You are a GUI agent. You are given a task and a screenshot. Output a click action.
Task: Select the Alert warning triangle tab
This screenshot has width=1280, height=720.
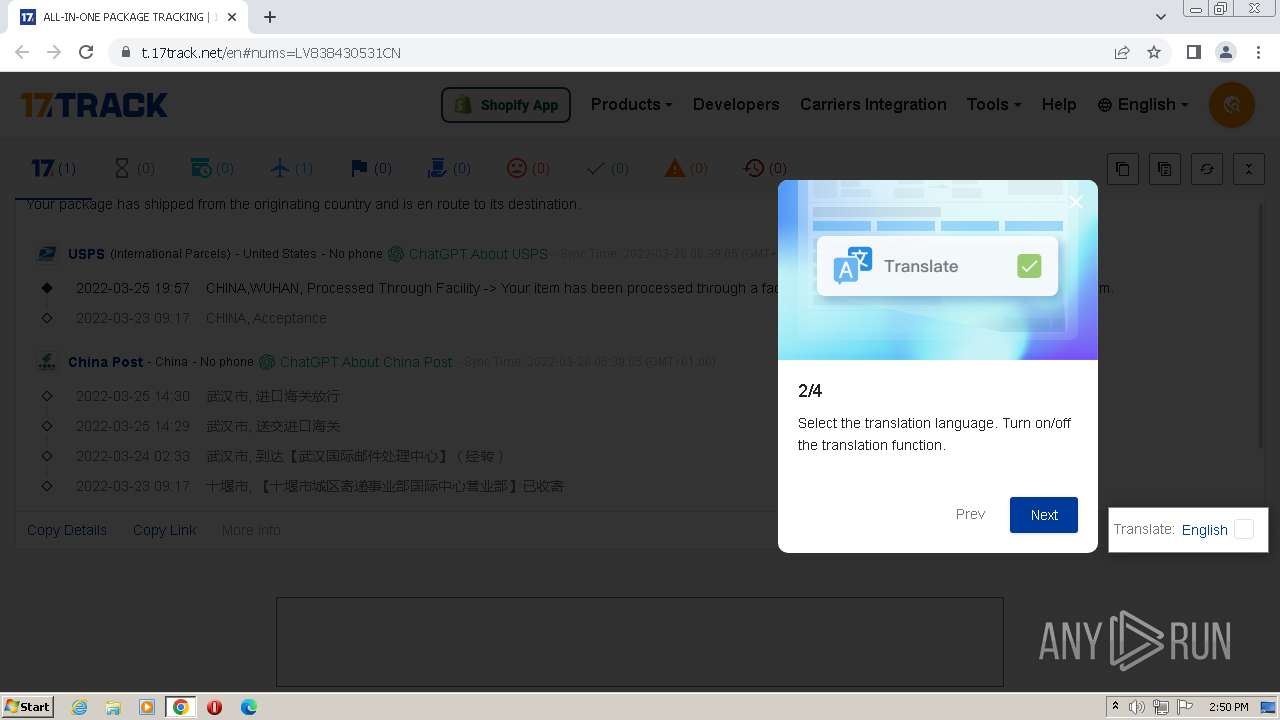[686, 168]
